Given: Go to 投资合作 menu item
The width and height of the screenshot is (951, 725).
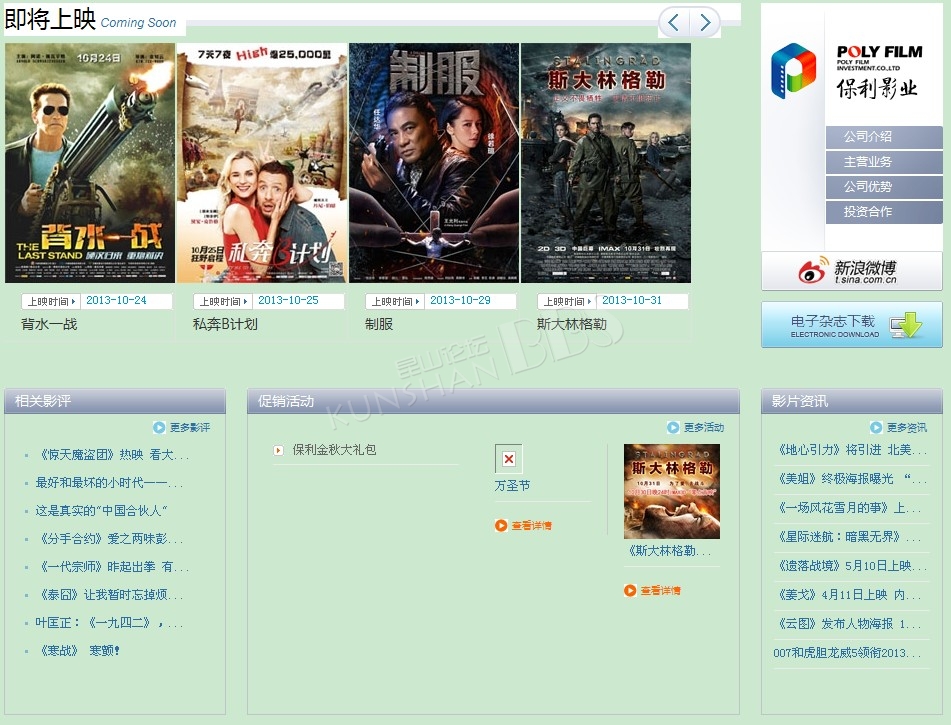Looking at the screenshot, I should click(x=884, y=212).
